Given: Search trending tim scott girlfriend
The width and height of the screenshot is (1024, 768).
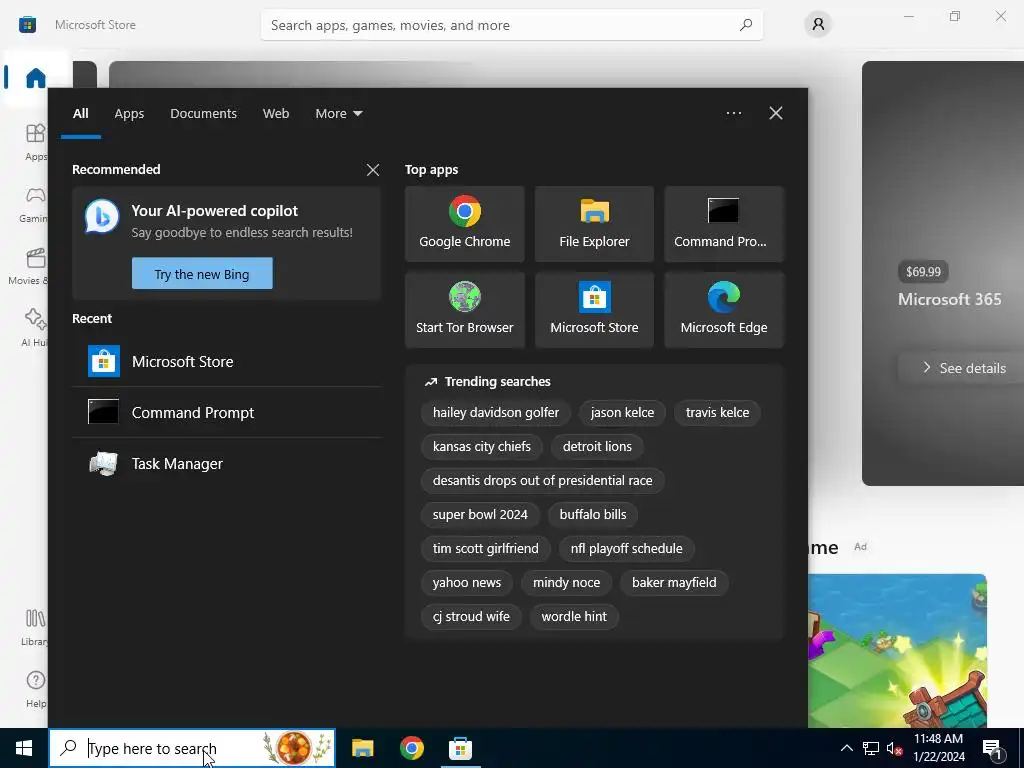Looking at the screenshot, I should (x=485, y=549).
